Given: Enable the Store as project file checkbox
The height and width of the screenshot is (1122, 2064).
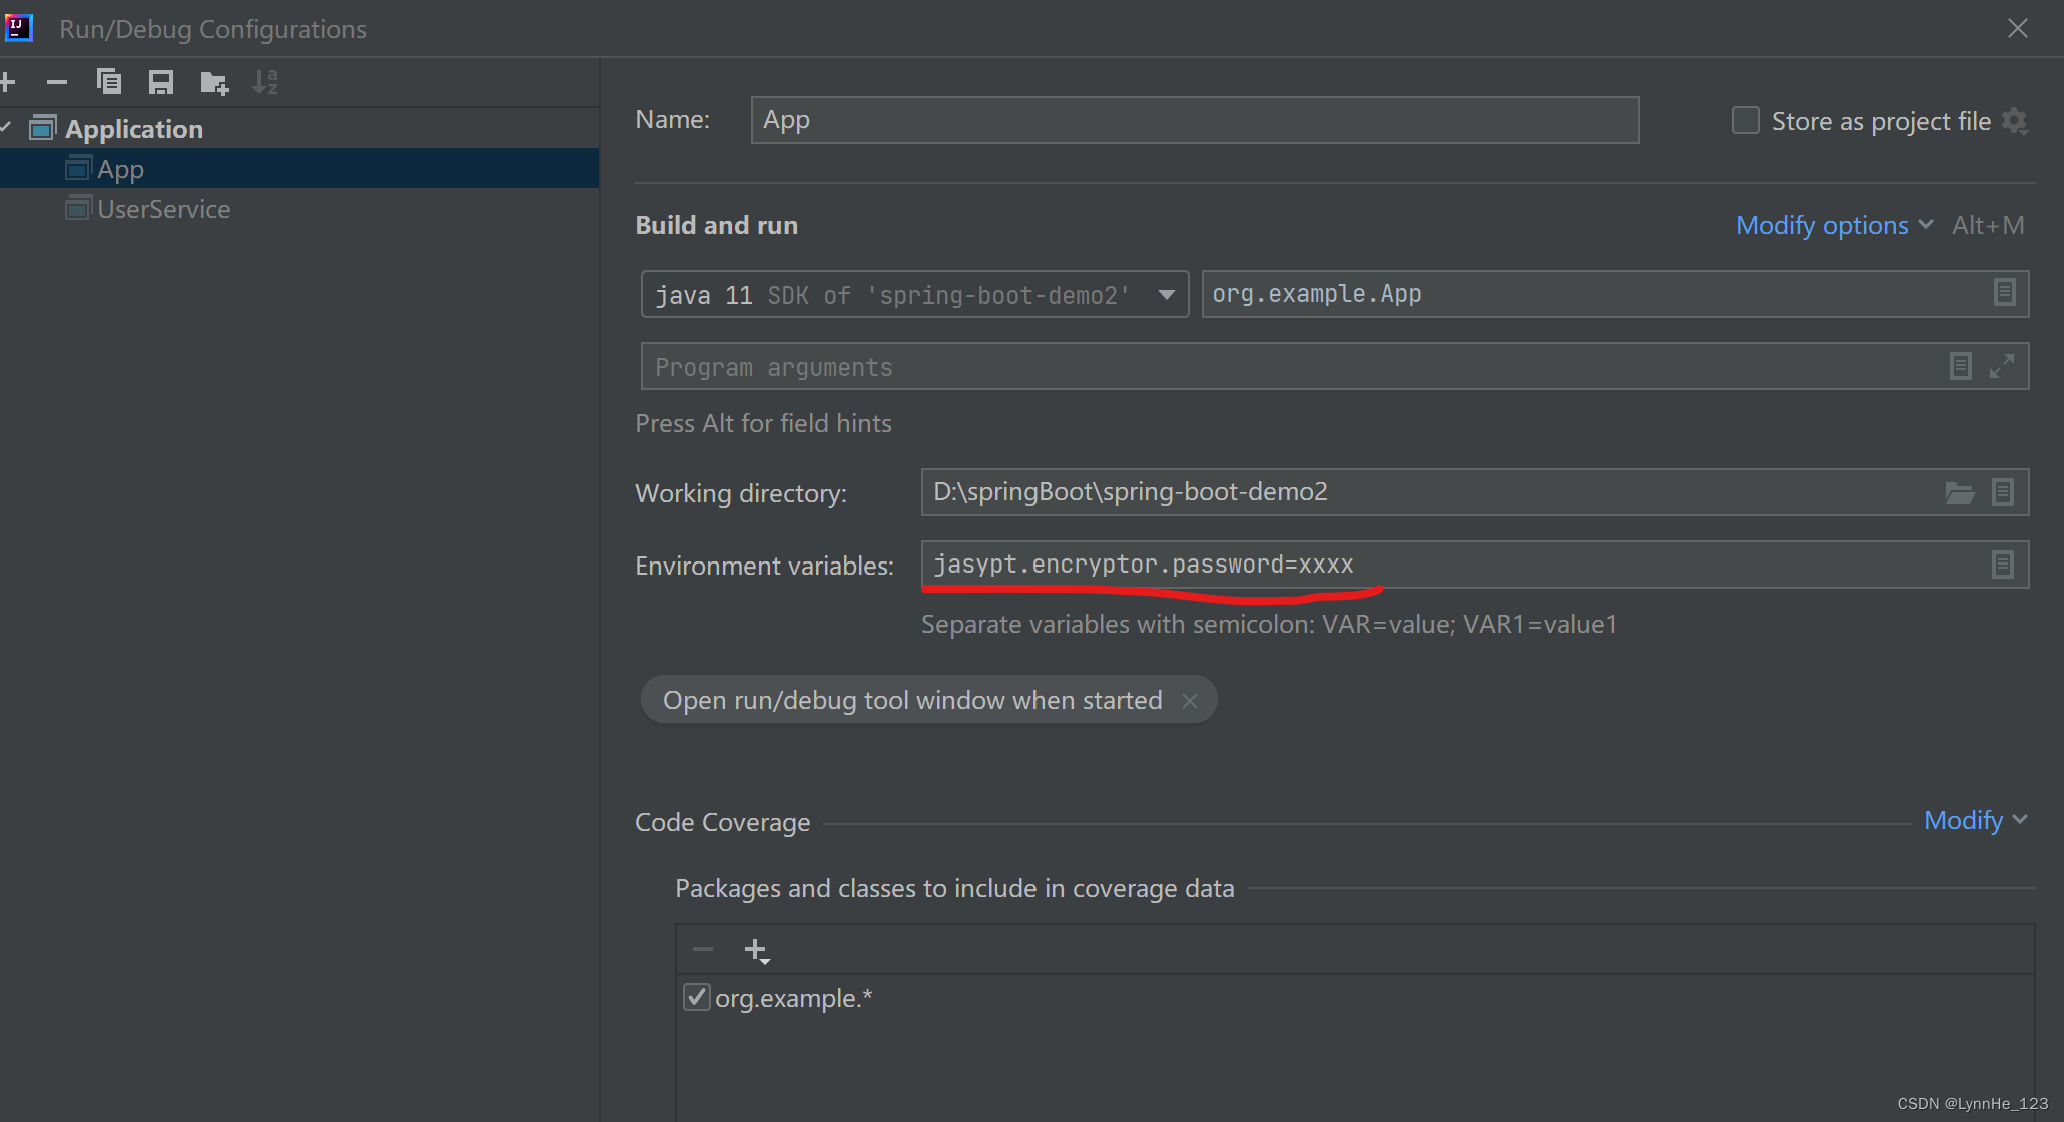Looking at the screenshot, I should (1746, 121).
